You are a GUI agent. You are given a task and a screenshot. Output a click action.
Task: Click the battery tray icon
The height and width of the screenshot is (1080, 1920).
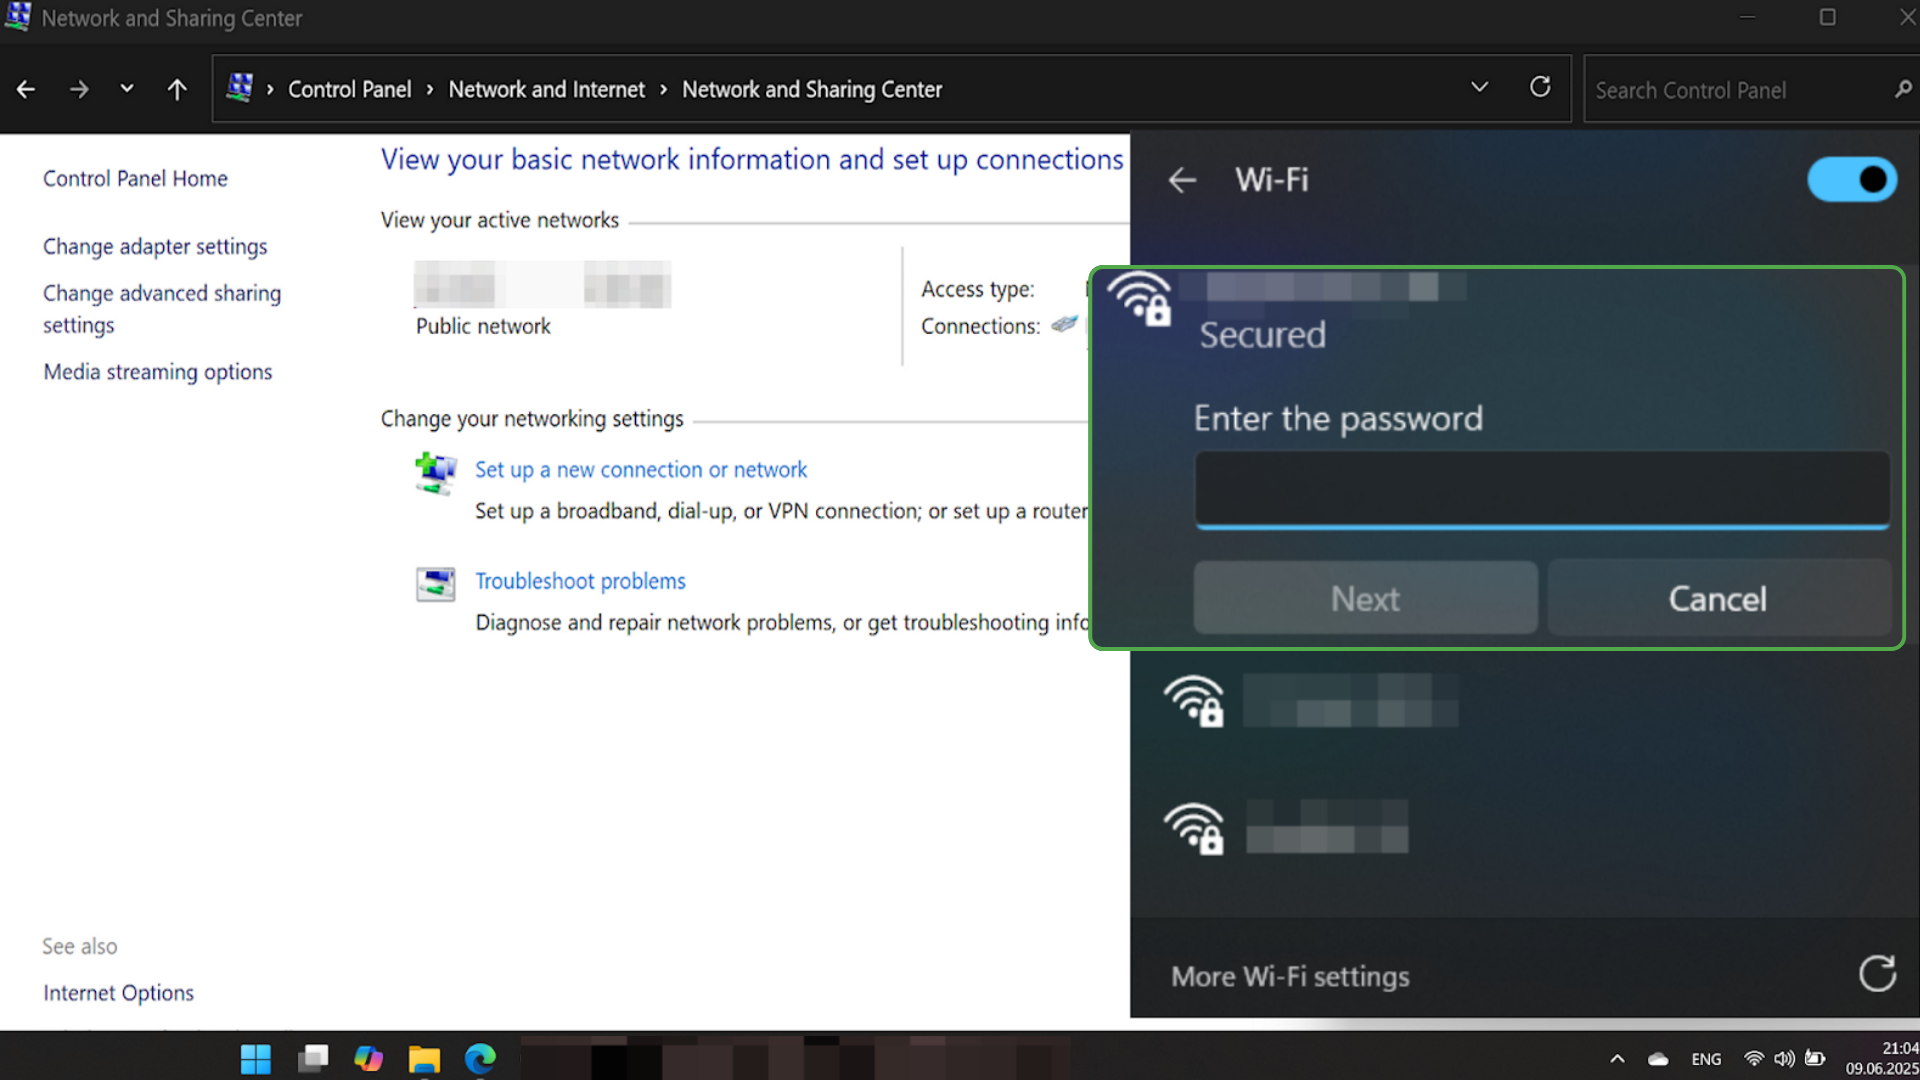click(1815, 1058)
